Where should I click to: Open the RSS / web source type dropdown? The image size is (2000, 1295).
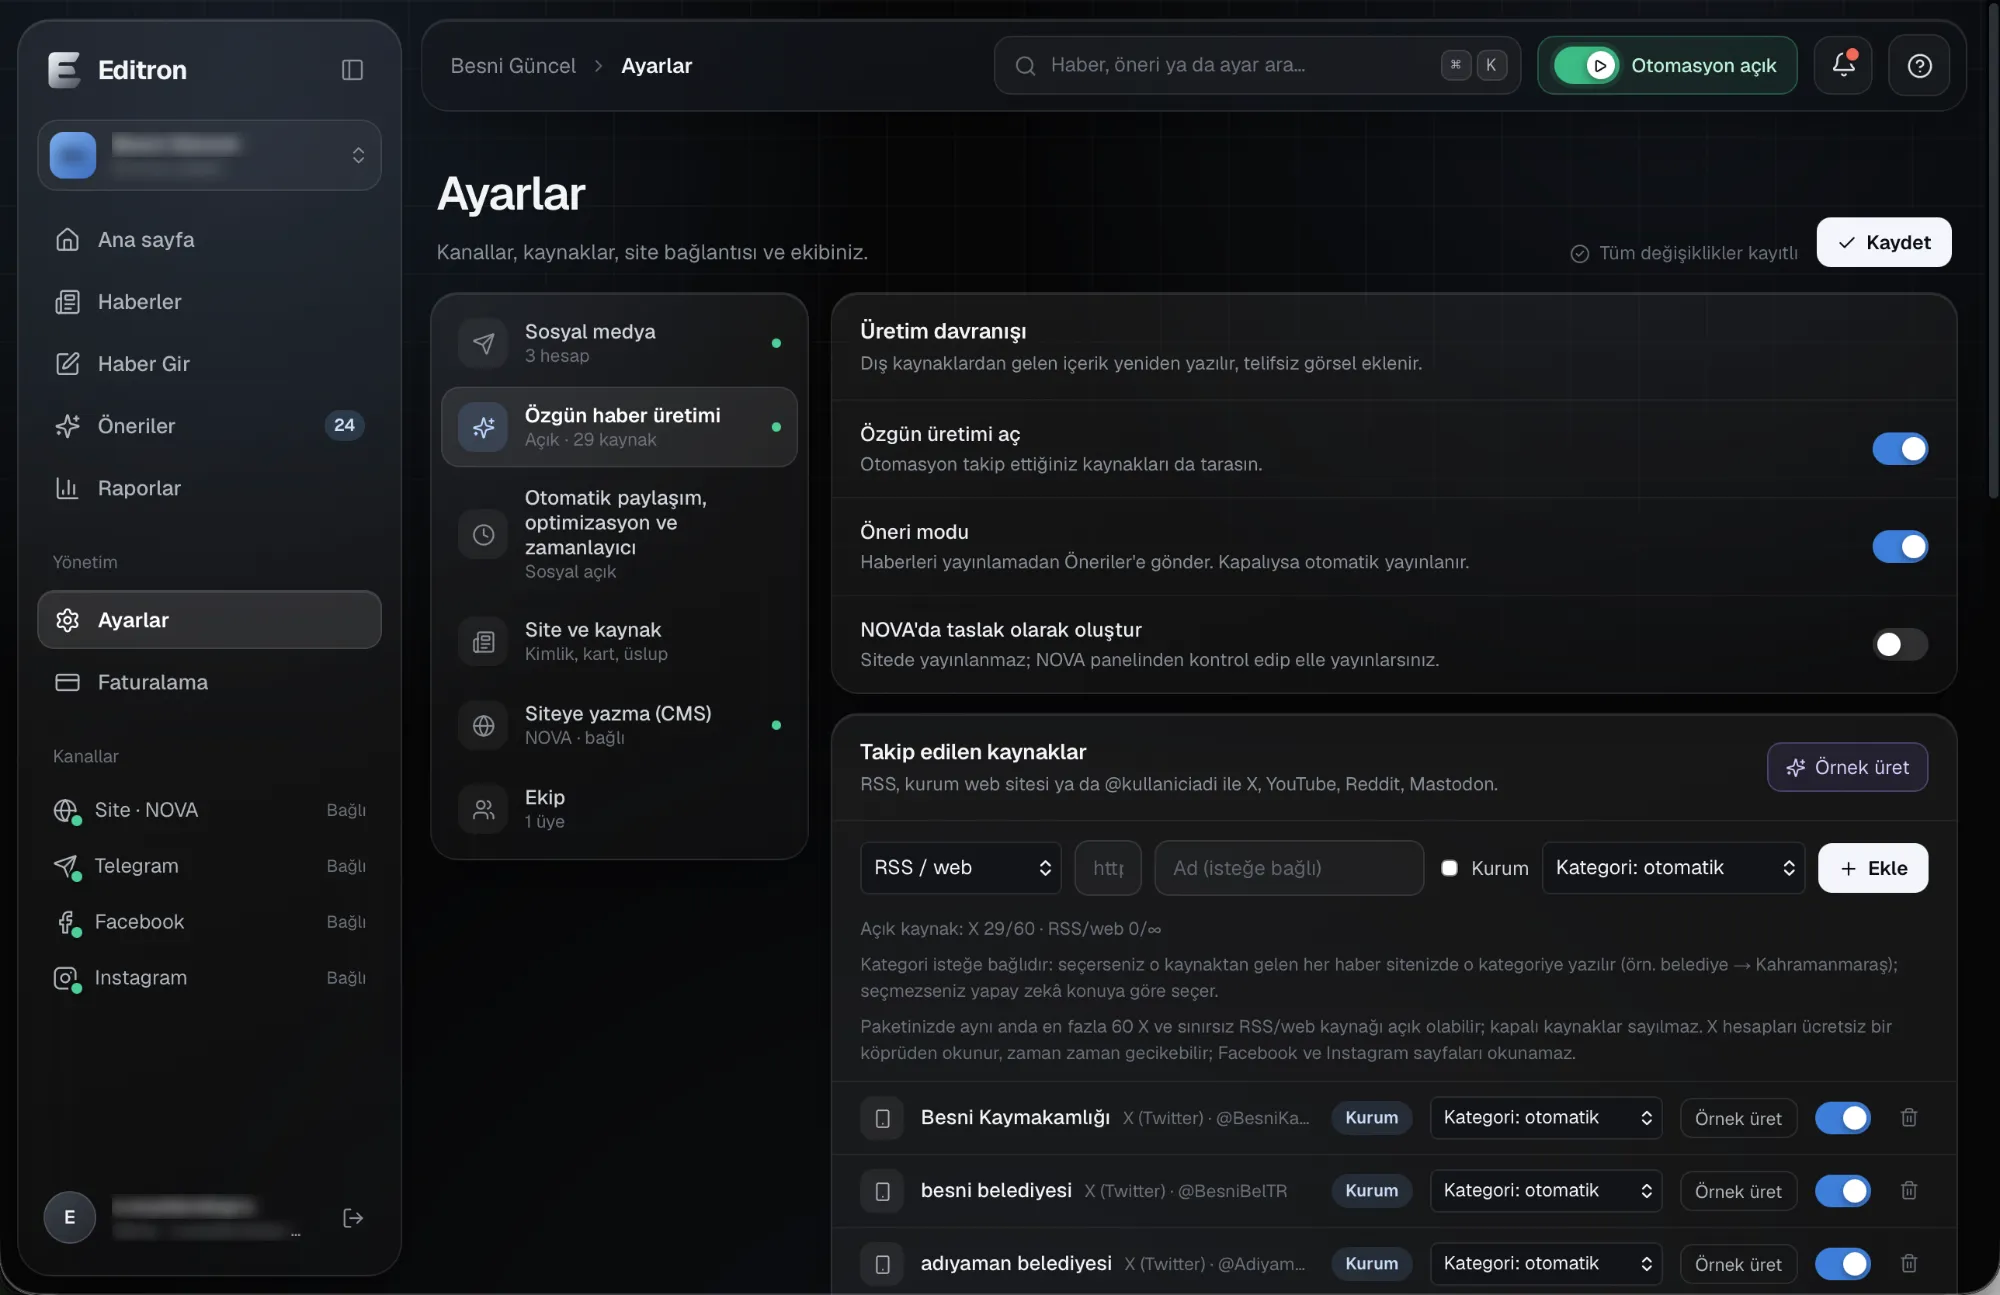pos(961,868)
